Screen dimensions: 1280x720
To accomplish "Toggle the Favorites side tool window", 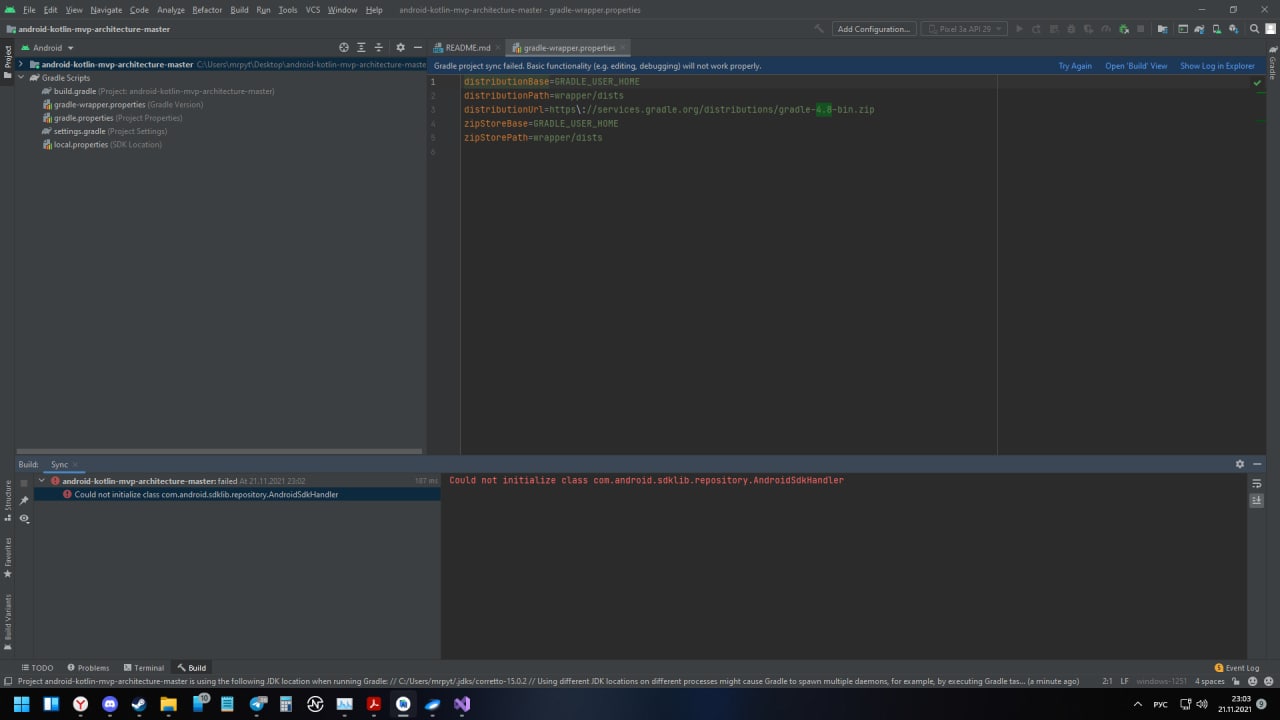I will click(7, 557).
